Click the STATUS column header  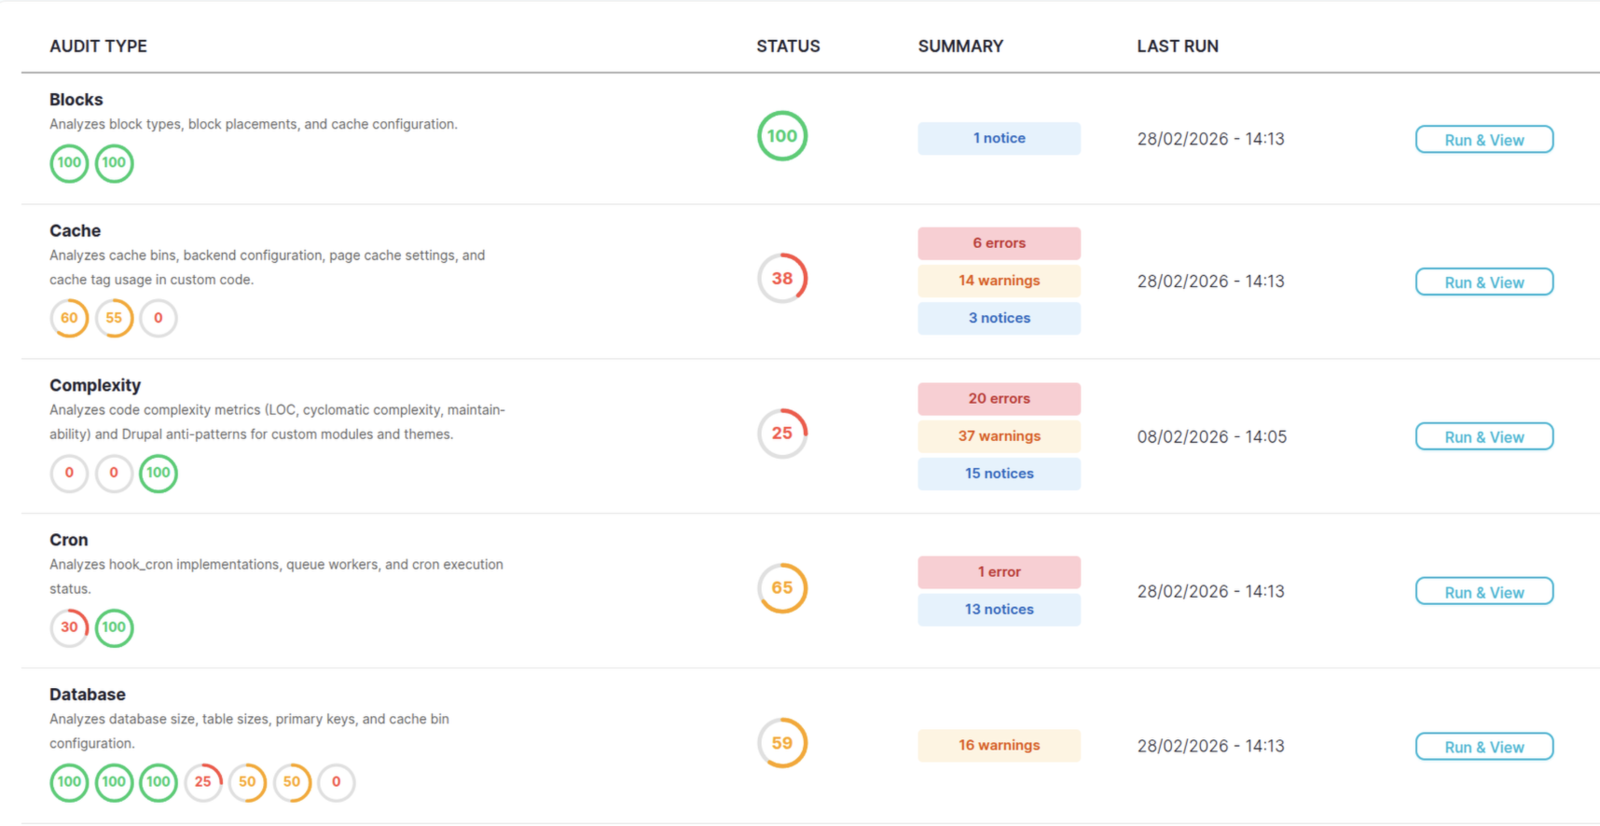[788, 46]
